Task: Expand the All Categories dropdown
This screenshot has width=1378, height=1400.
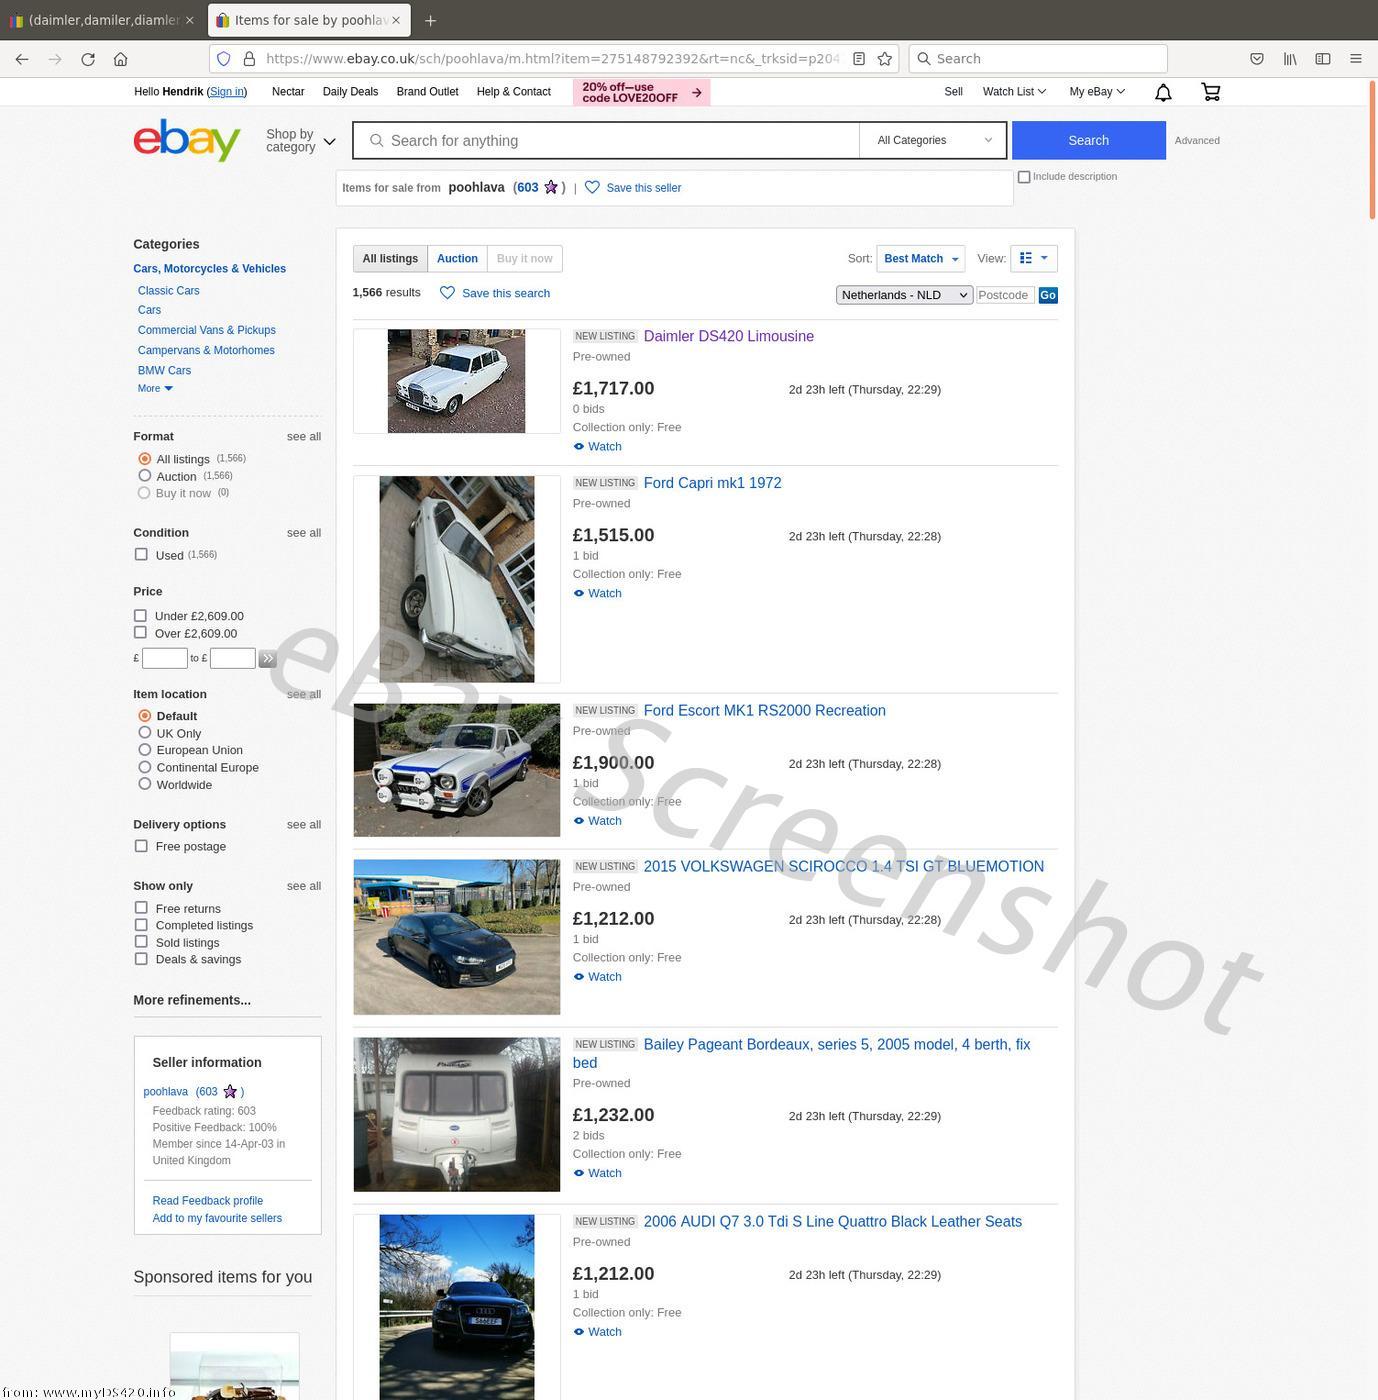Action: [x=933, y=141]
